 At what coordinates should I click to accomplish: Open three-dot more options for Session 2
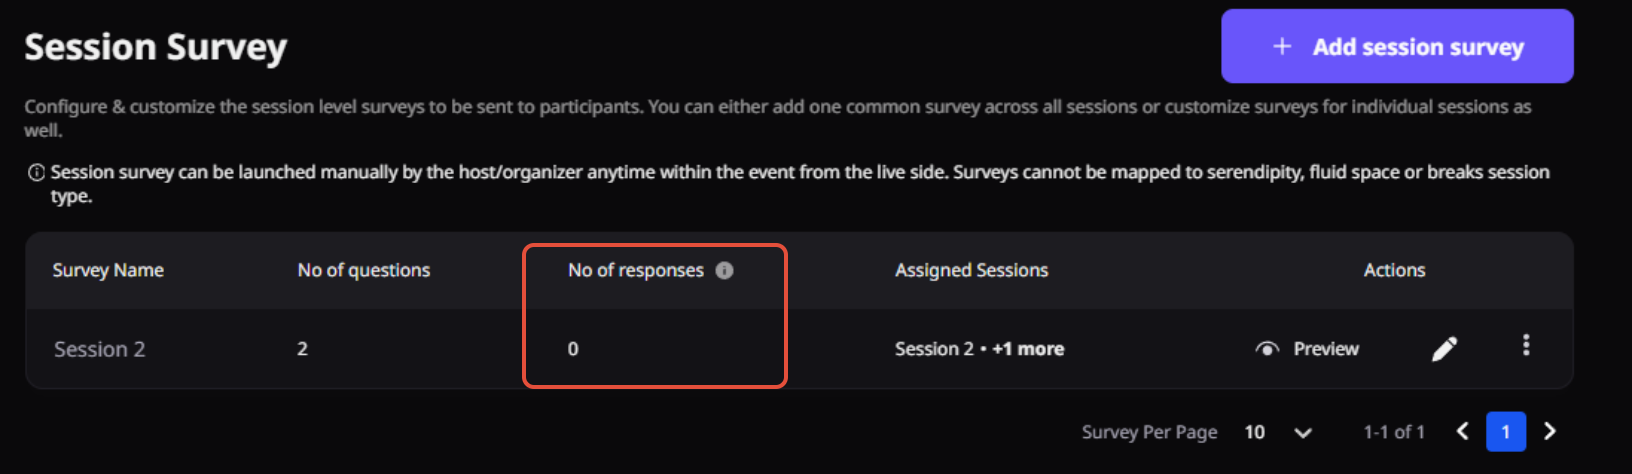coord(1525,345)
